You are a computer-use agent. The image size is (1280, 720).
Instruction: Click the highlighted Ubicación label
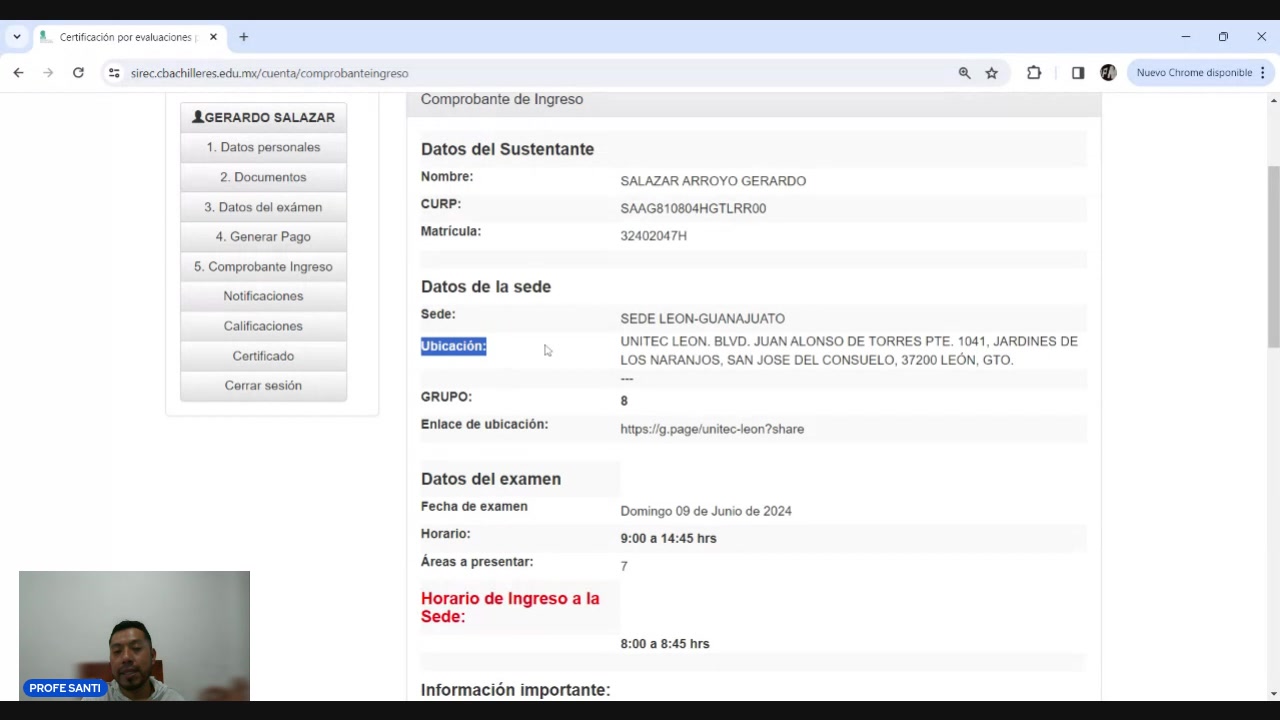pyautogui.click(x=453, y=346)
